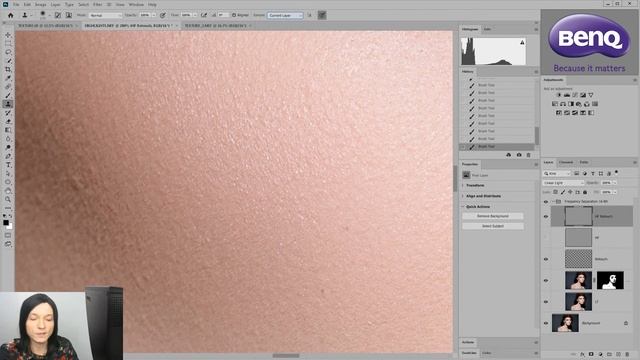Open the layer Opacity slider arrow
Viewport: 640px width, 360px height.
(615, 183)
